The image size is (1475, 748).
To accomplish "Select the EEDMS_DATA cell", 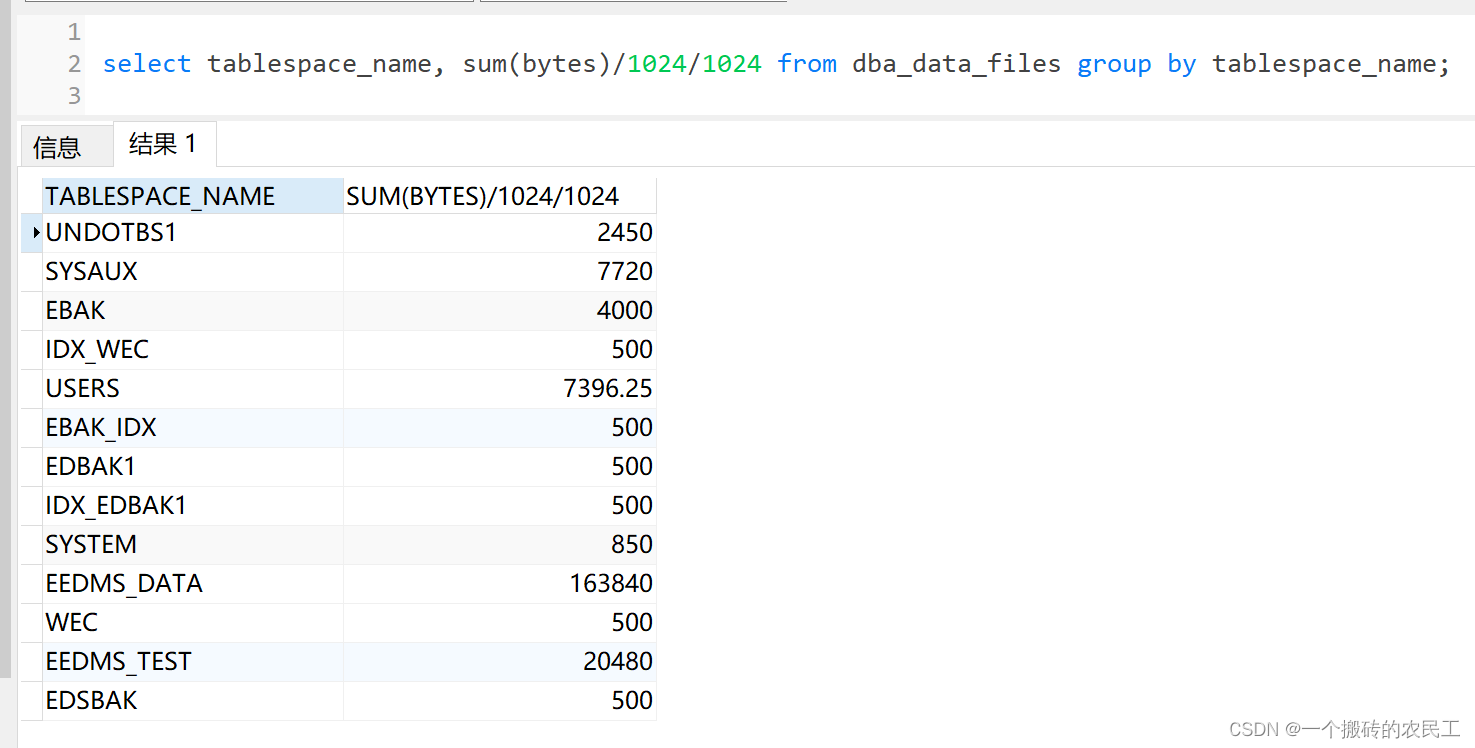I will click(x=192, y=583).
